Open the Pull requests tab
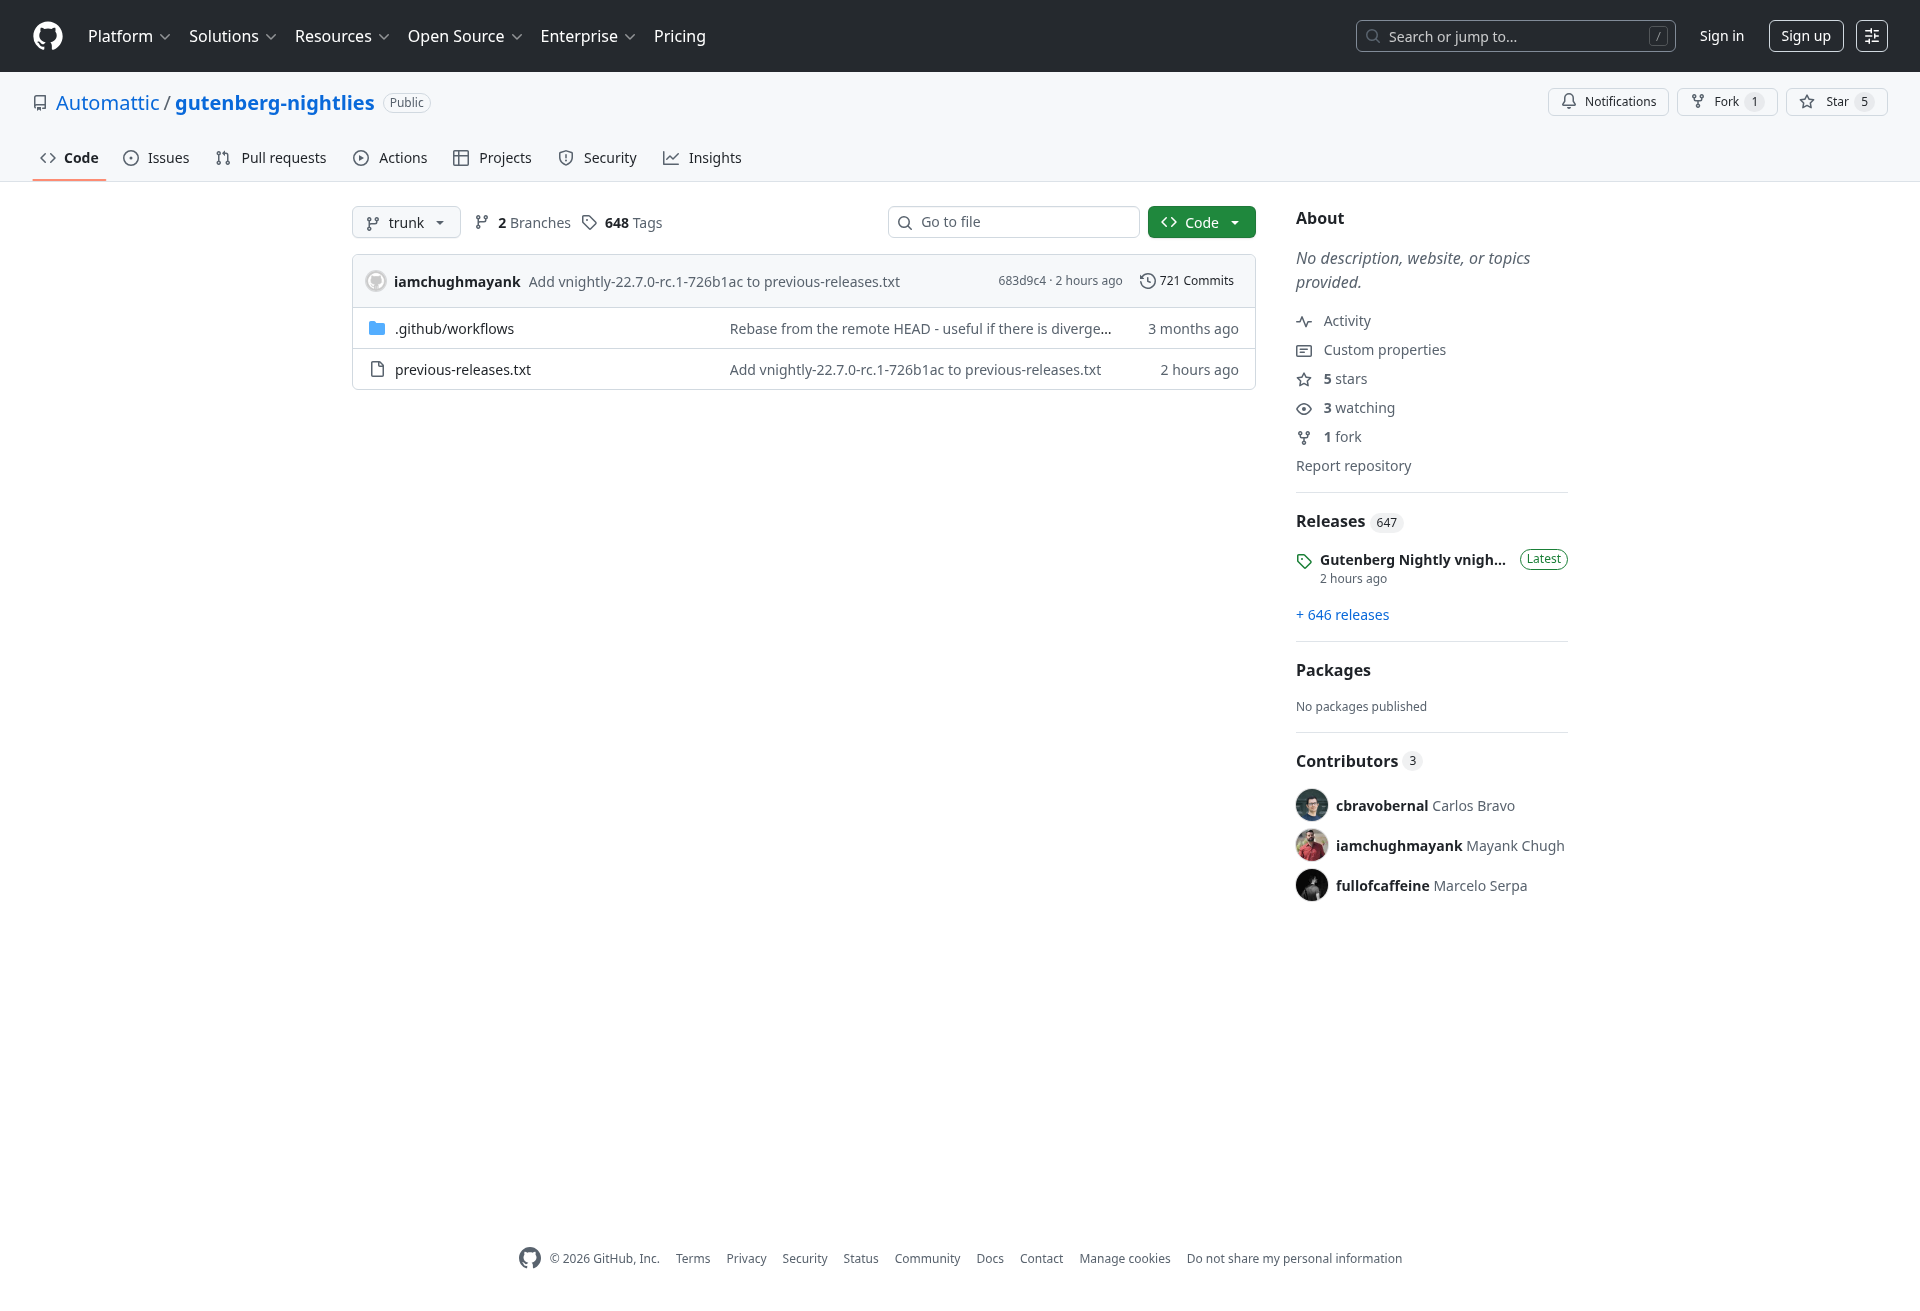 pos(271,158)
